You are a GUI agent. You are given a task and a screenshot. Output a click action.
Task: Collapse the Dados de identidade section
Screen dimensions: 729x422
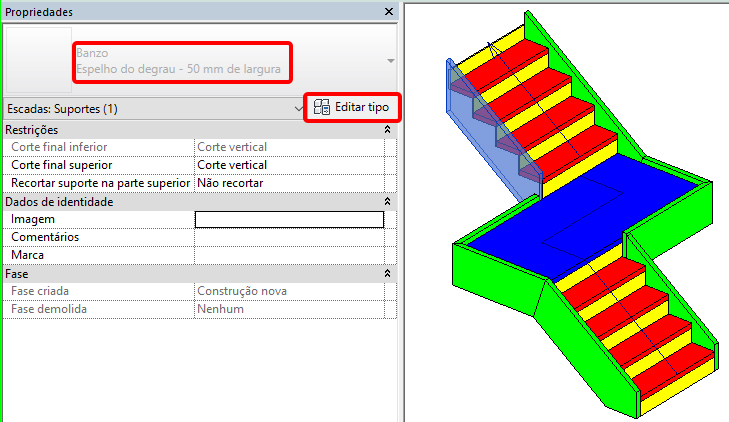pyautogui.click(x=387, y=202)
